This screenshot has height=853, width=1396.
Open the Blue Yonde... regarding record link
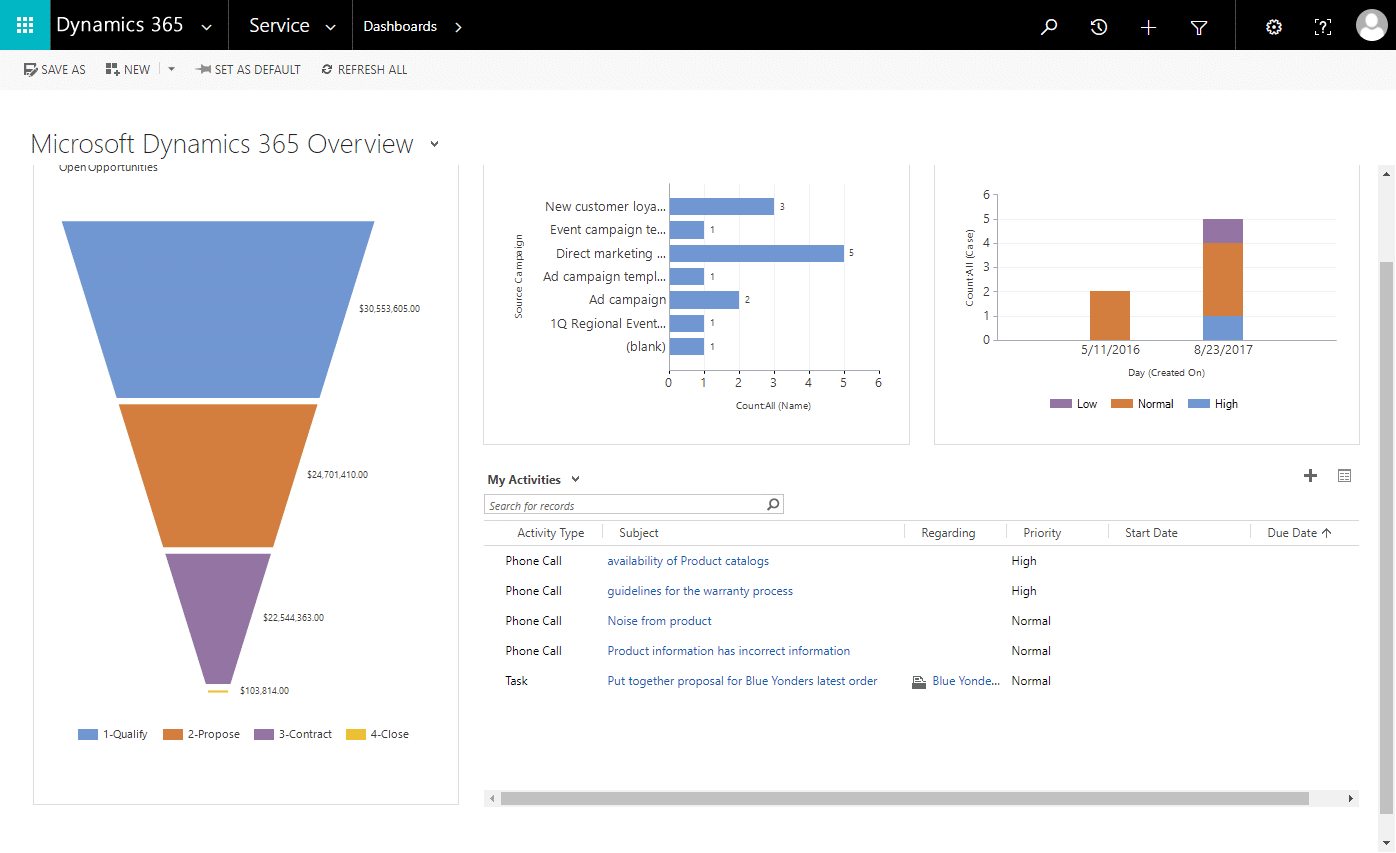click(x=966, y=681)
